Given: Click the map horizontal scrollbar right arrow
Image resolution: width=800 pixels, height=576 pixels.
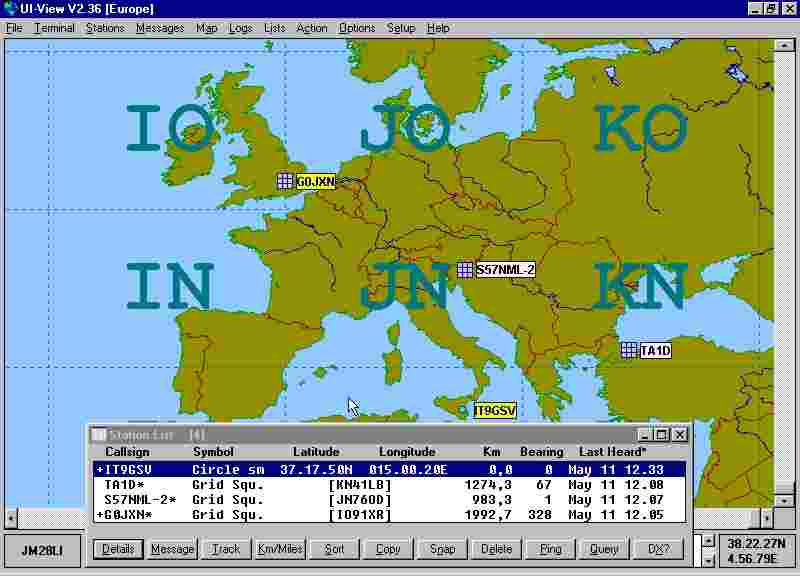Looking at the screenshot, I should 767,519.
